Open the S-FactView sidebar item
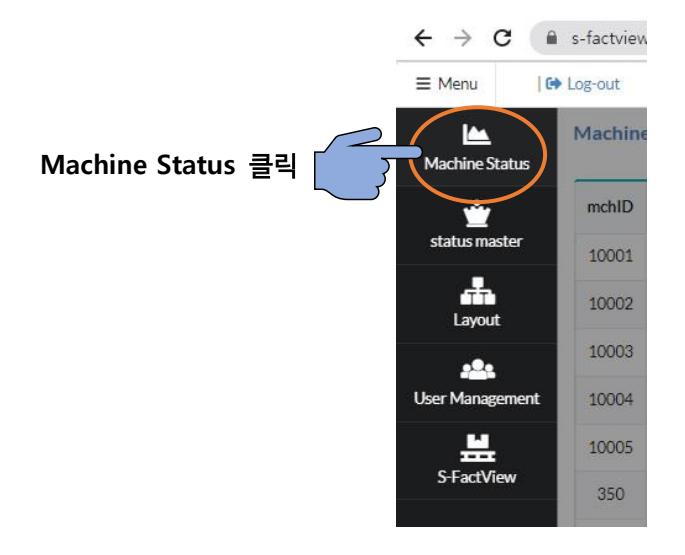This screenshot has height=555, width=685. click(x=476, y=460)
